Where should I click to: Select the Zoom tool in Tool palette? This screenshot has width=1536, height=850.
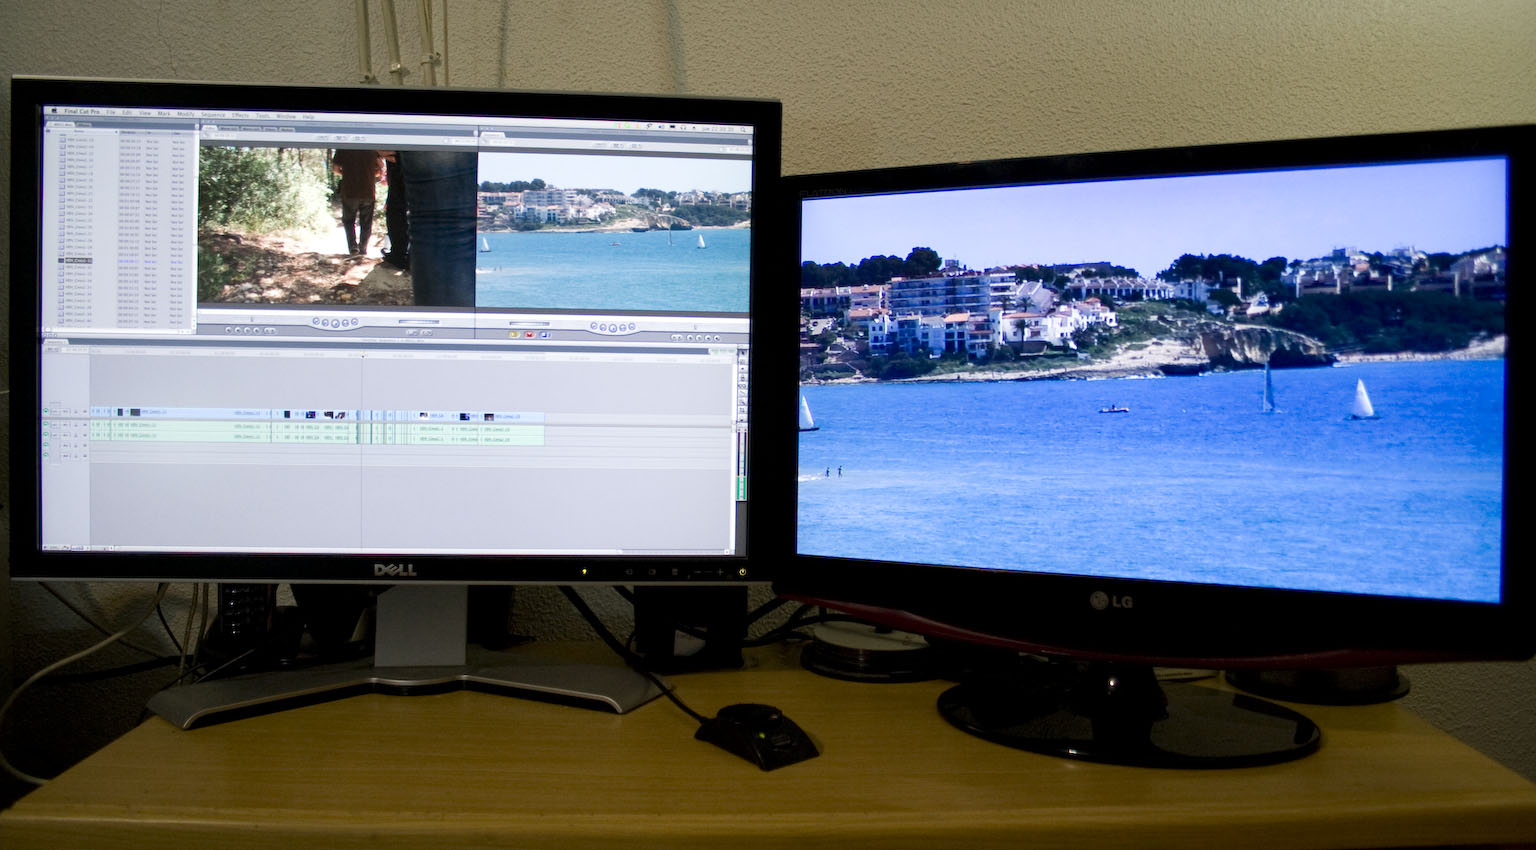(x=742, y=402)
